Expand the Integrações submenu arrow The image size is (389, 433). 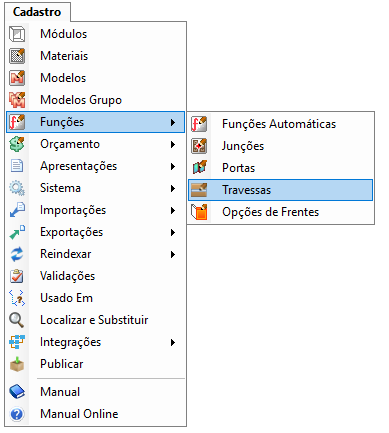(x=173, y=342)
